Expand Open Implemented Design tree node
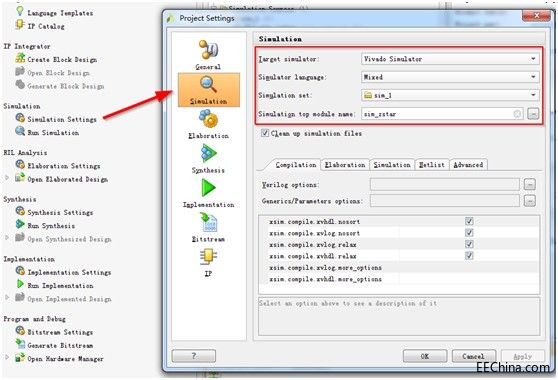 click(7, 297)
